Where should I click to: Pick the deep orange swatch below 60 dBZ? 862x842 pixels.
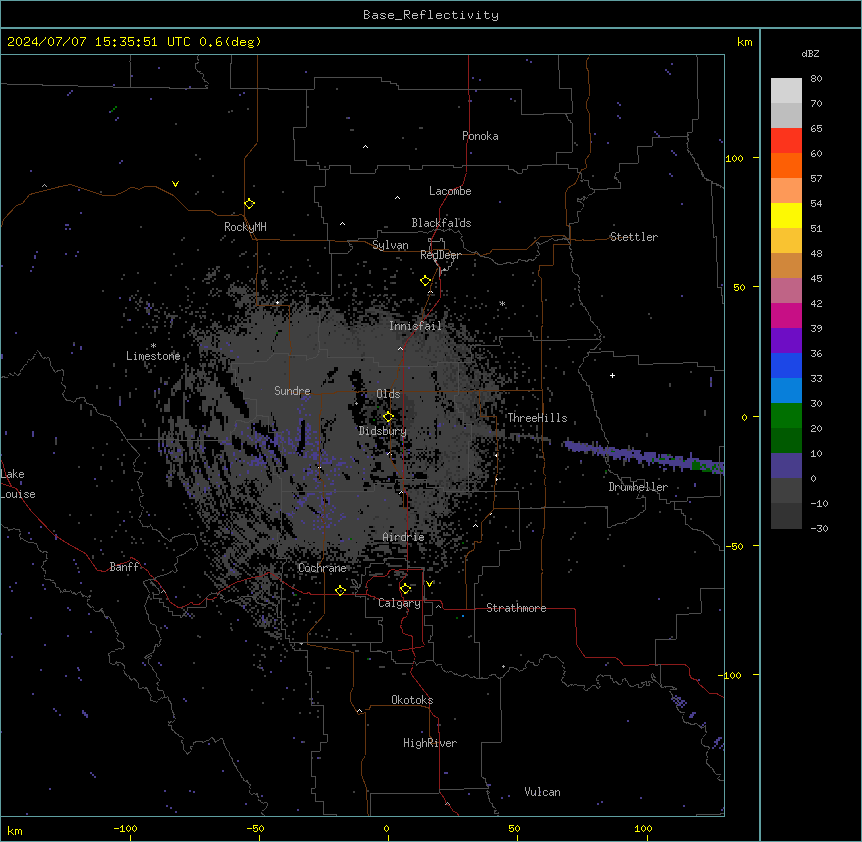pyautogui.click(x=786, y=165)
